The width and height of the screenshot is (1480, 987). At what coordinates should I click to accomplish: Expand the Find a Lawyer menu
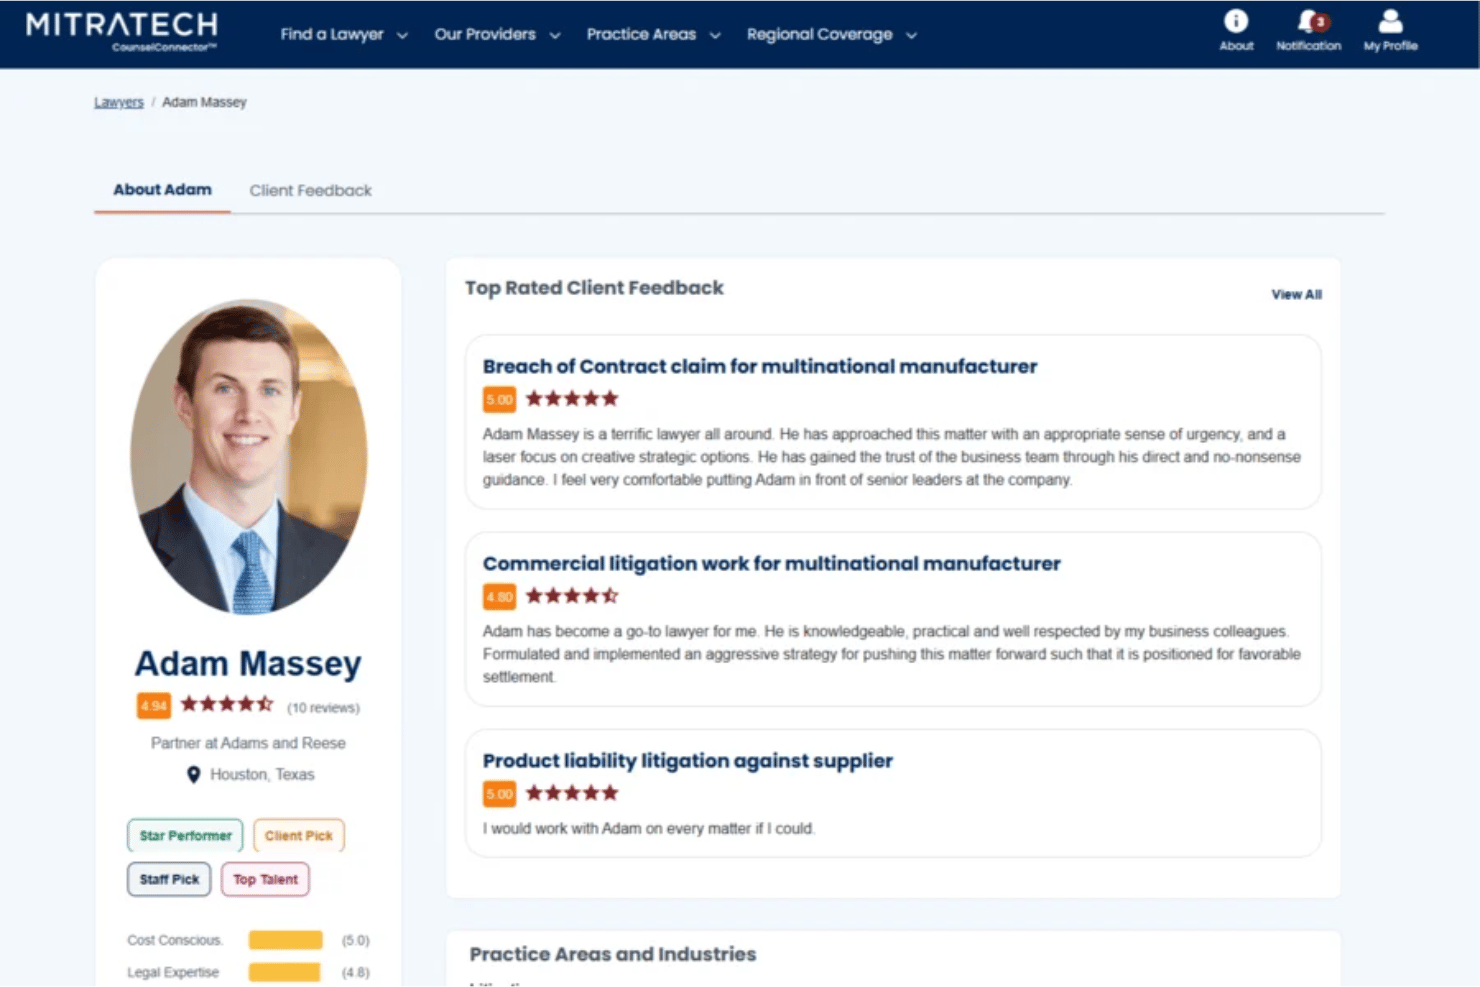tap(344, 34)
